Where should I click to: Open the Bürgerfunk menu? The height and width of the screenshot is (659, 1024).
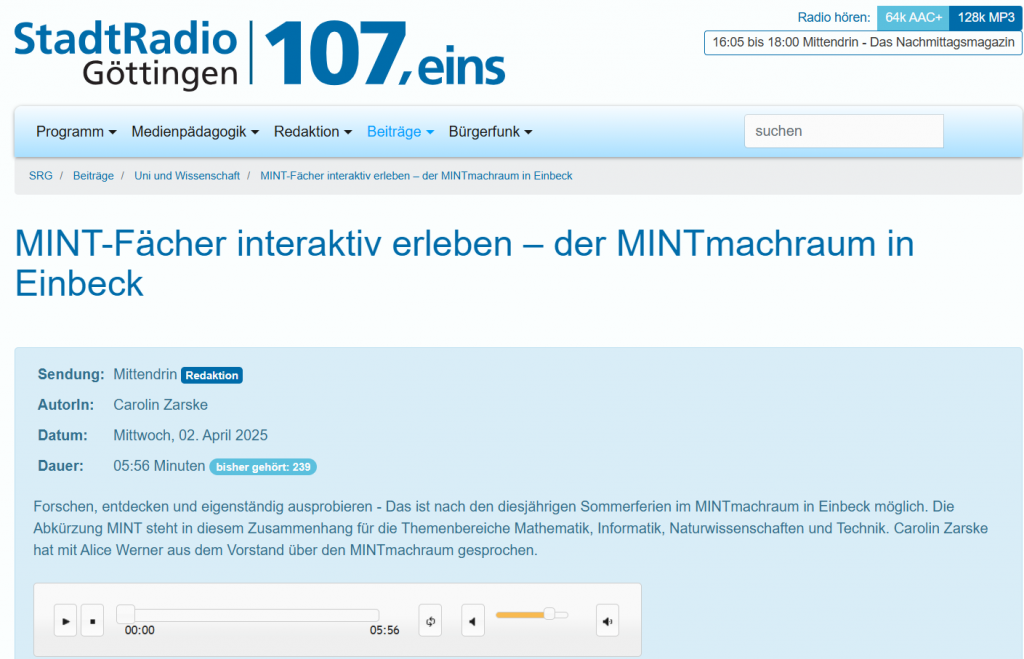490,132
